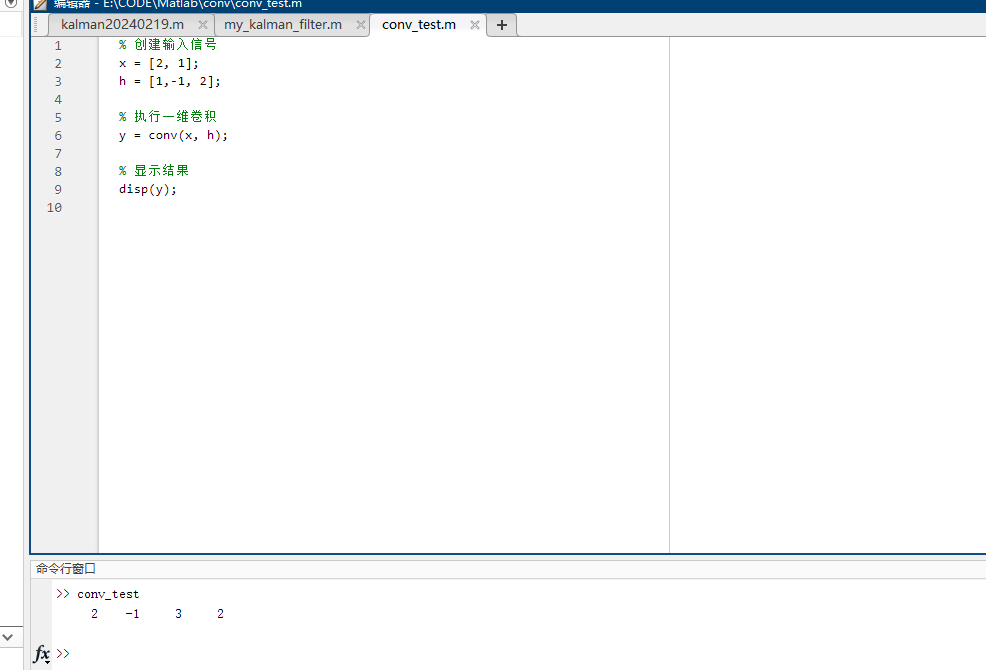Expand the down chevron in left panel
Screen dimensions: 986x670
(8, 637)
